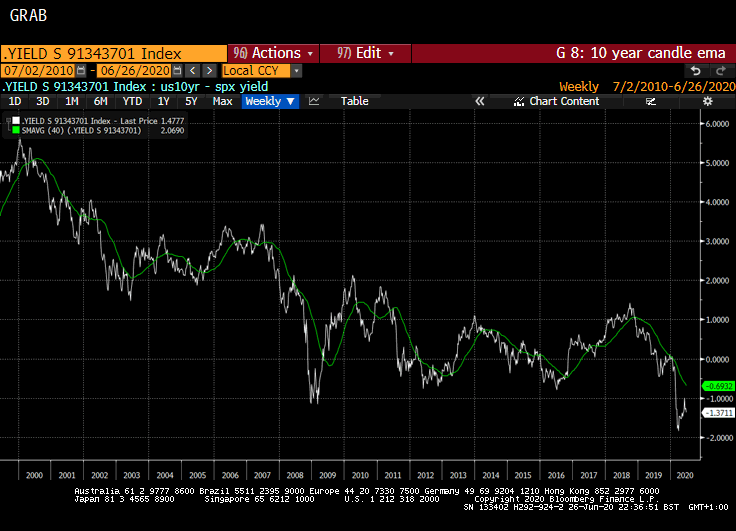Viewport: 736px width, 531px height.
Task: Click the 07/02/2010 start date field
Action: pyautogui.click(x=38, y=71)
